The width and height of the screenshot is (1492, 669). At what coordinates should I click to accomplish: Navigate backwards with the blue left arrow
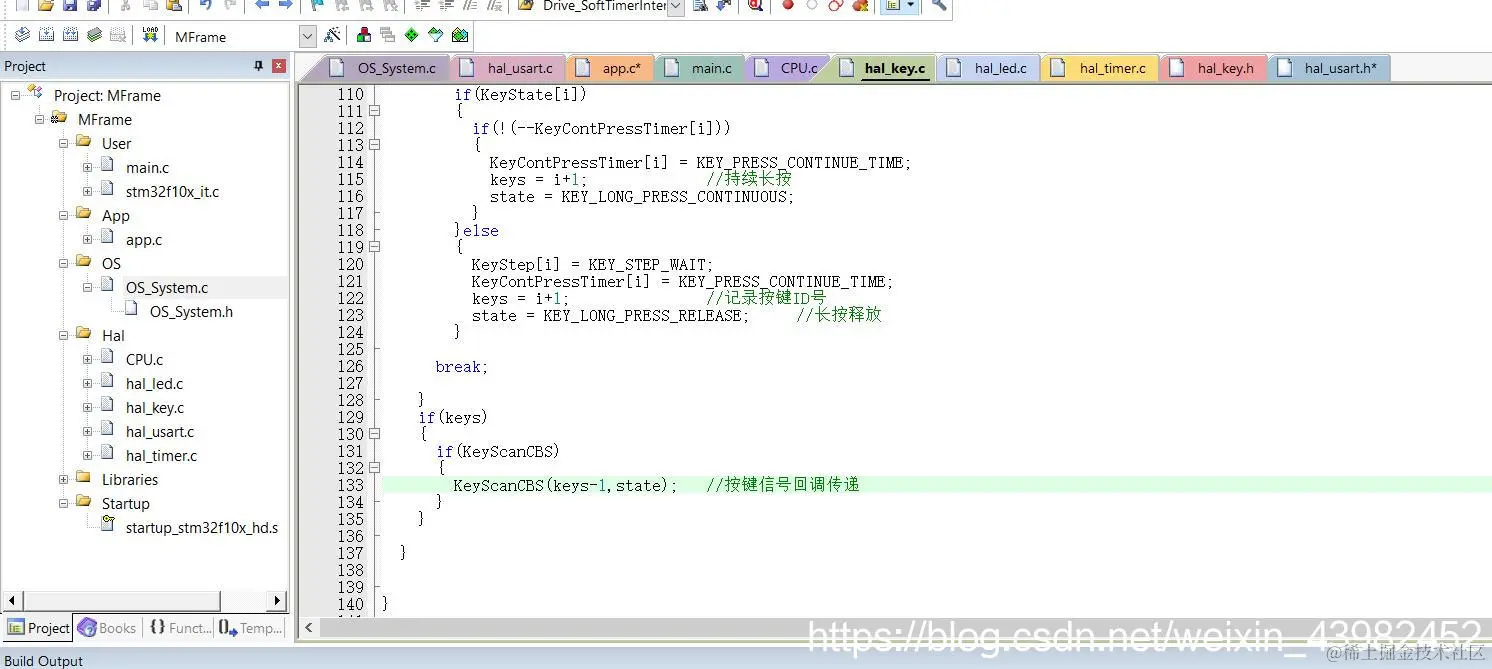pos(261,5)
